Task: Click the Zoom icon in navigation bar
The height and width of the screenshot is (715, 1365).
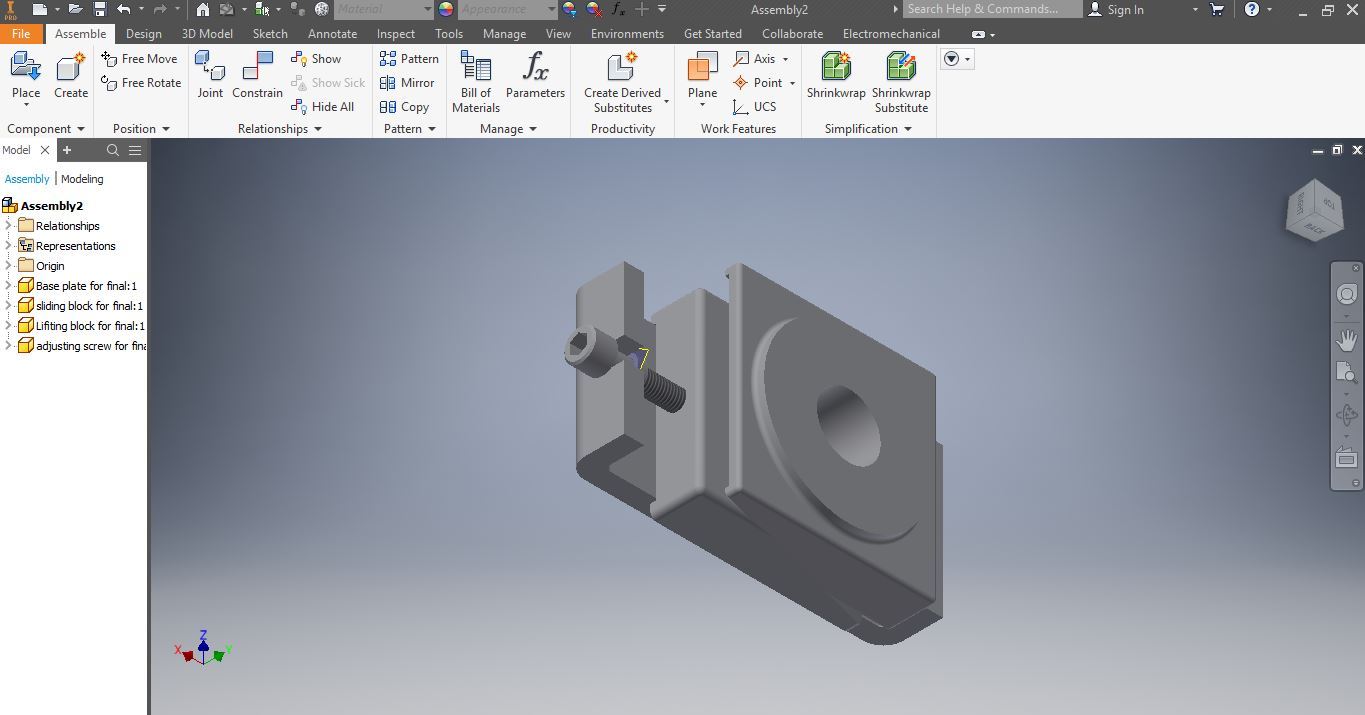Action: click(x=1346, y=372)
